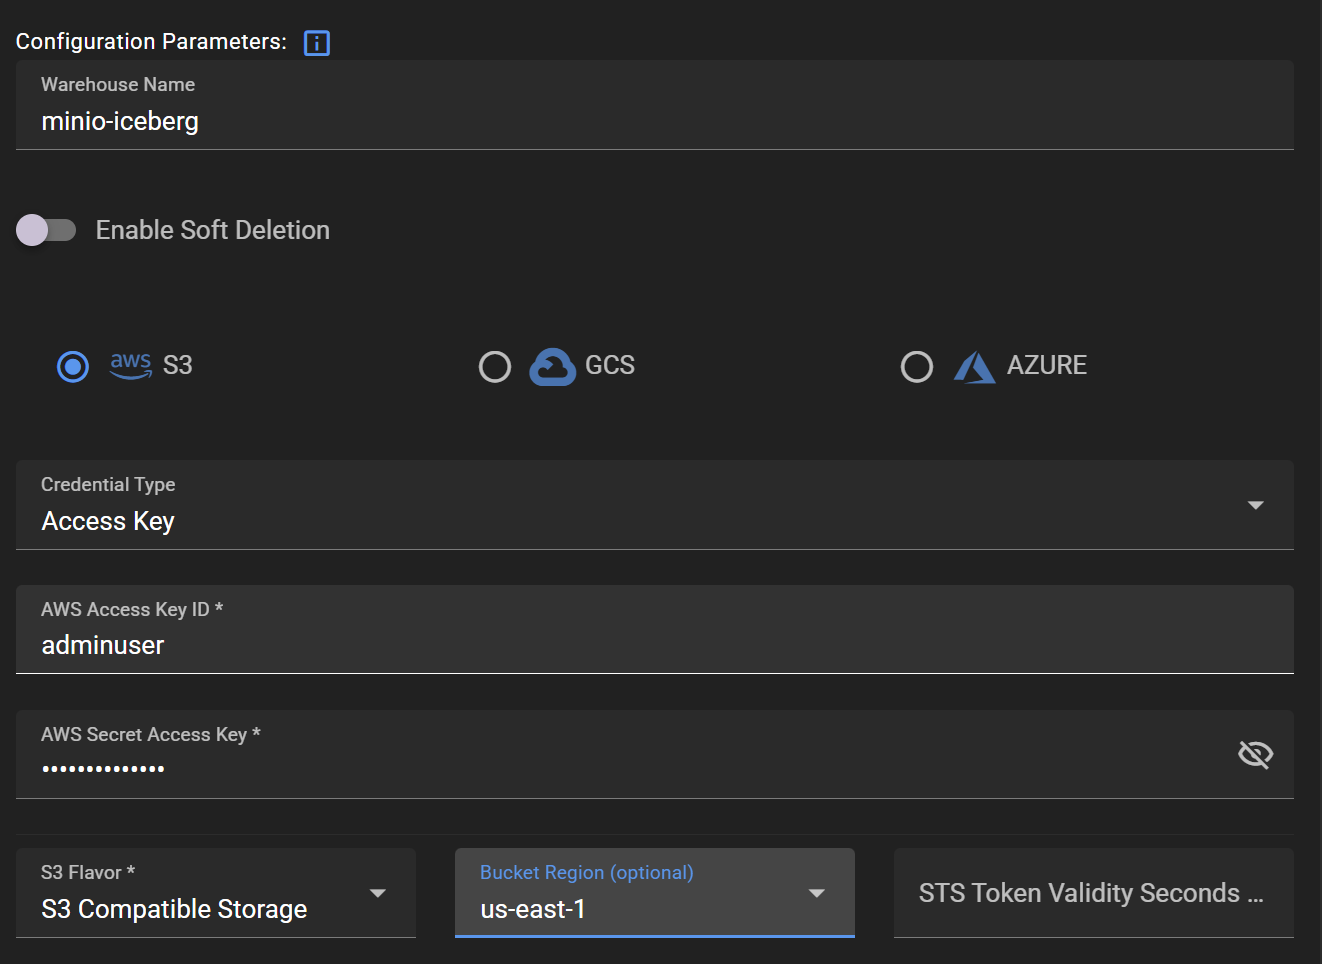Open the Bucket Region dropdown arrow
This screenshot has height=964, width=1322.
pyautogui.click(x=817, y=893)
